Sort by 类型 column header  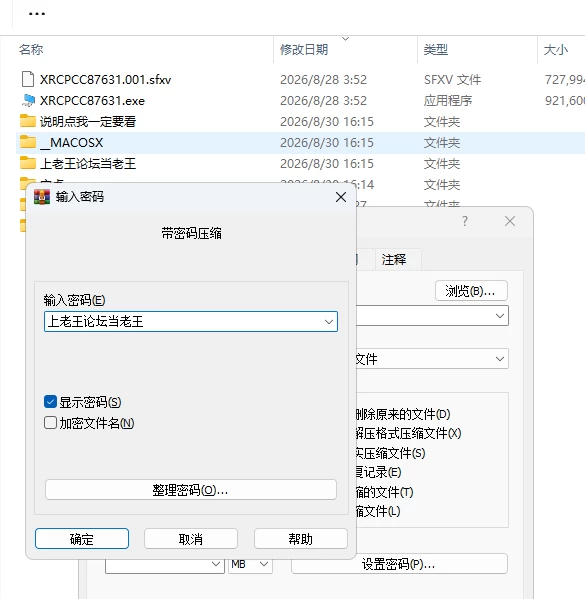(436, 49)
